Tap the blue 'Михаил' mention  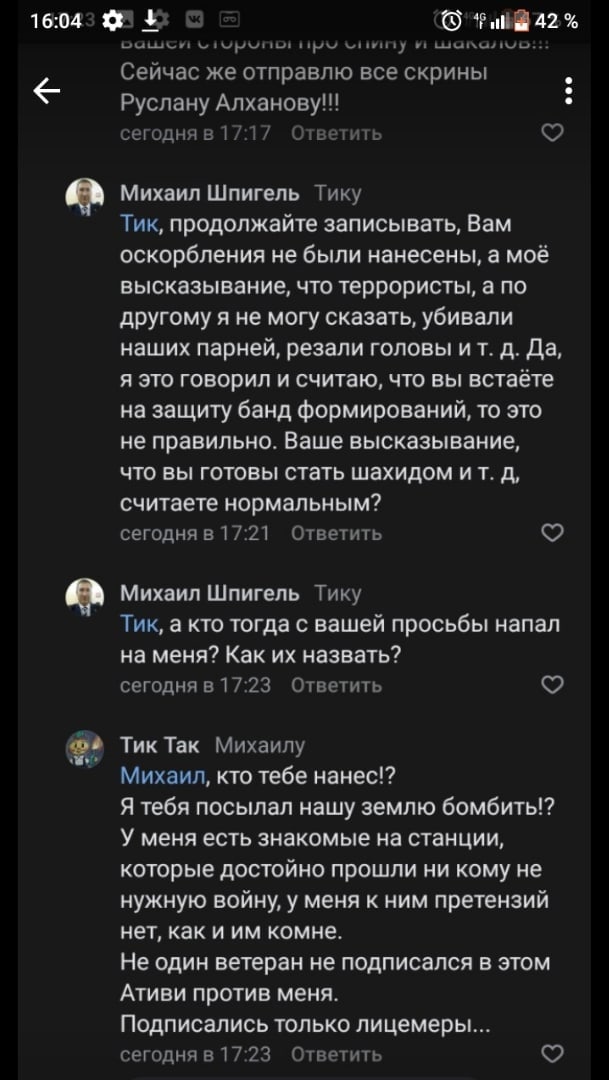163,776
